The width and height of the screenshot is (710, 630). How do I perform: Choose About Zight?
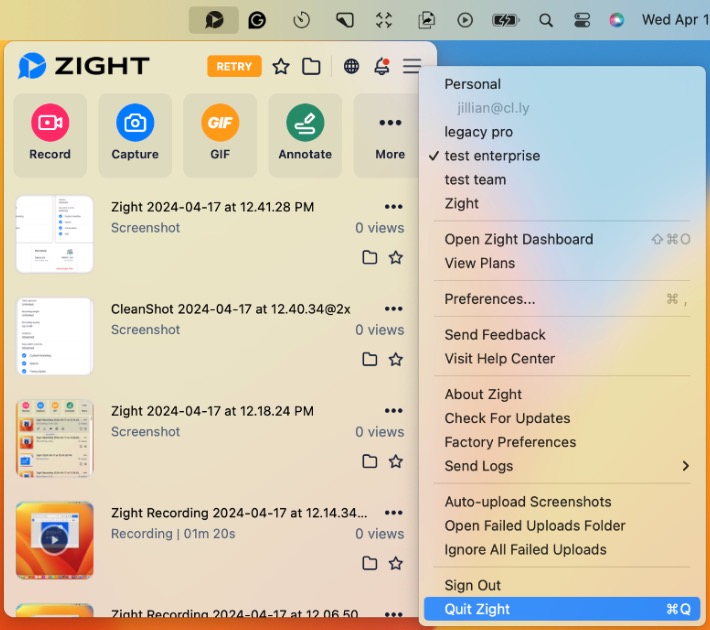click(x=562, y=394)
